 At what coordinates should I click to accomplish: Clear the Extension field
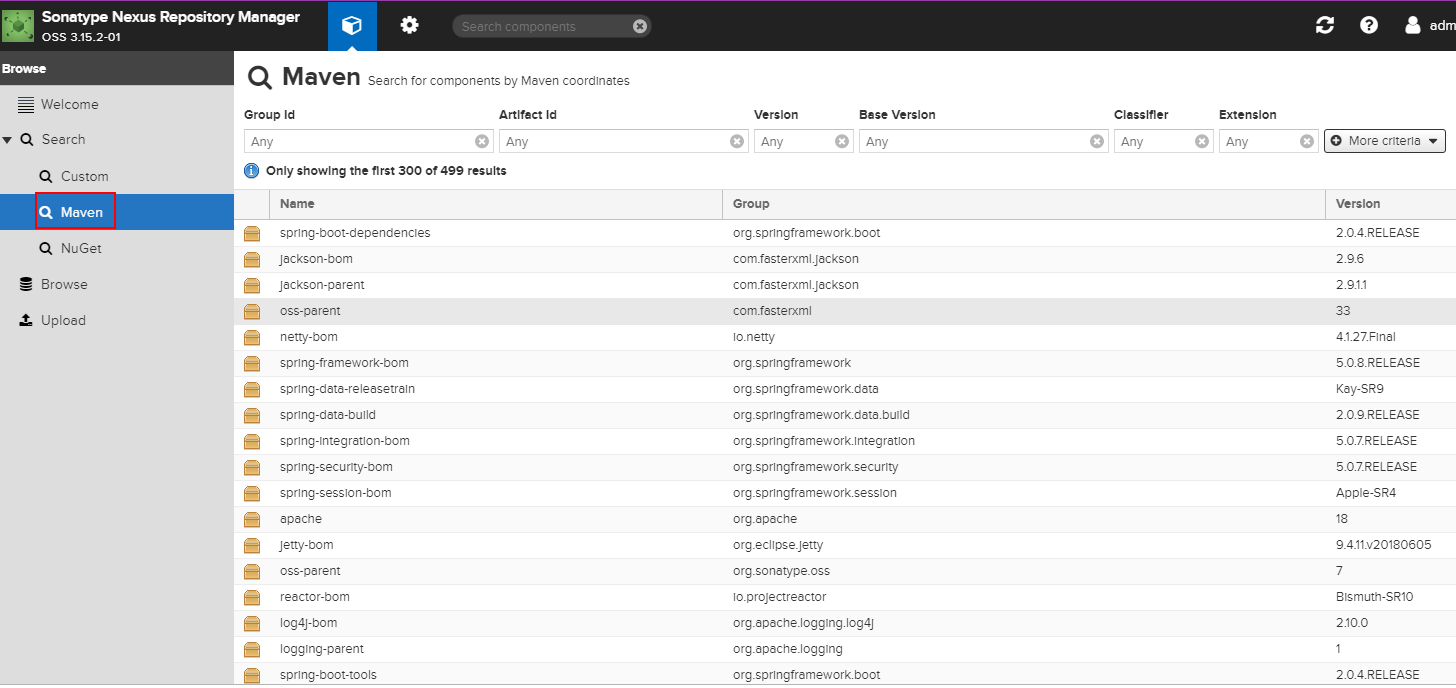tap(1308, 141)
